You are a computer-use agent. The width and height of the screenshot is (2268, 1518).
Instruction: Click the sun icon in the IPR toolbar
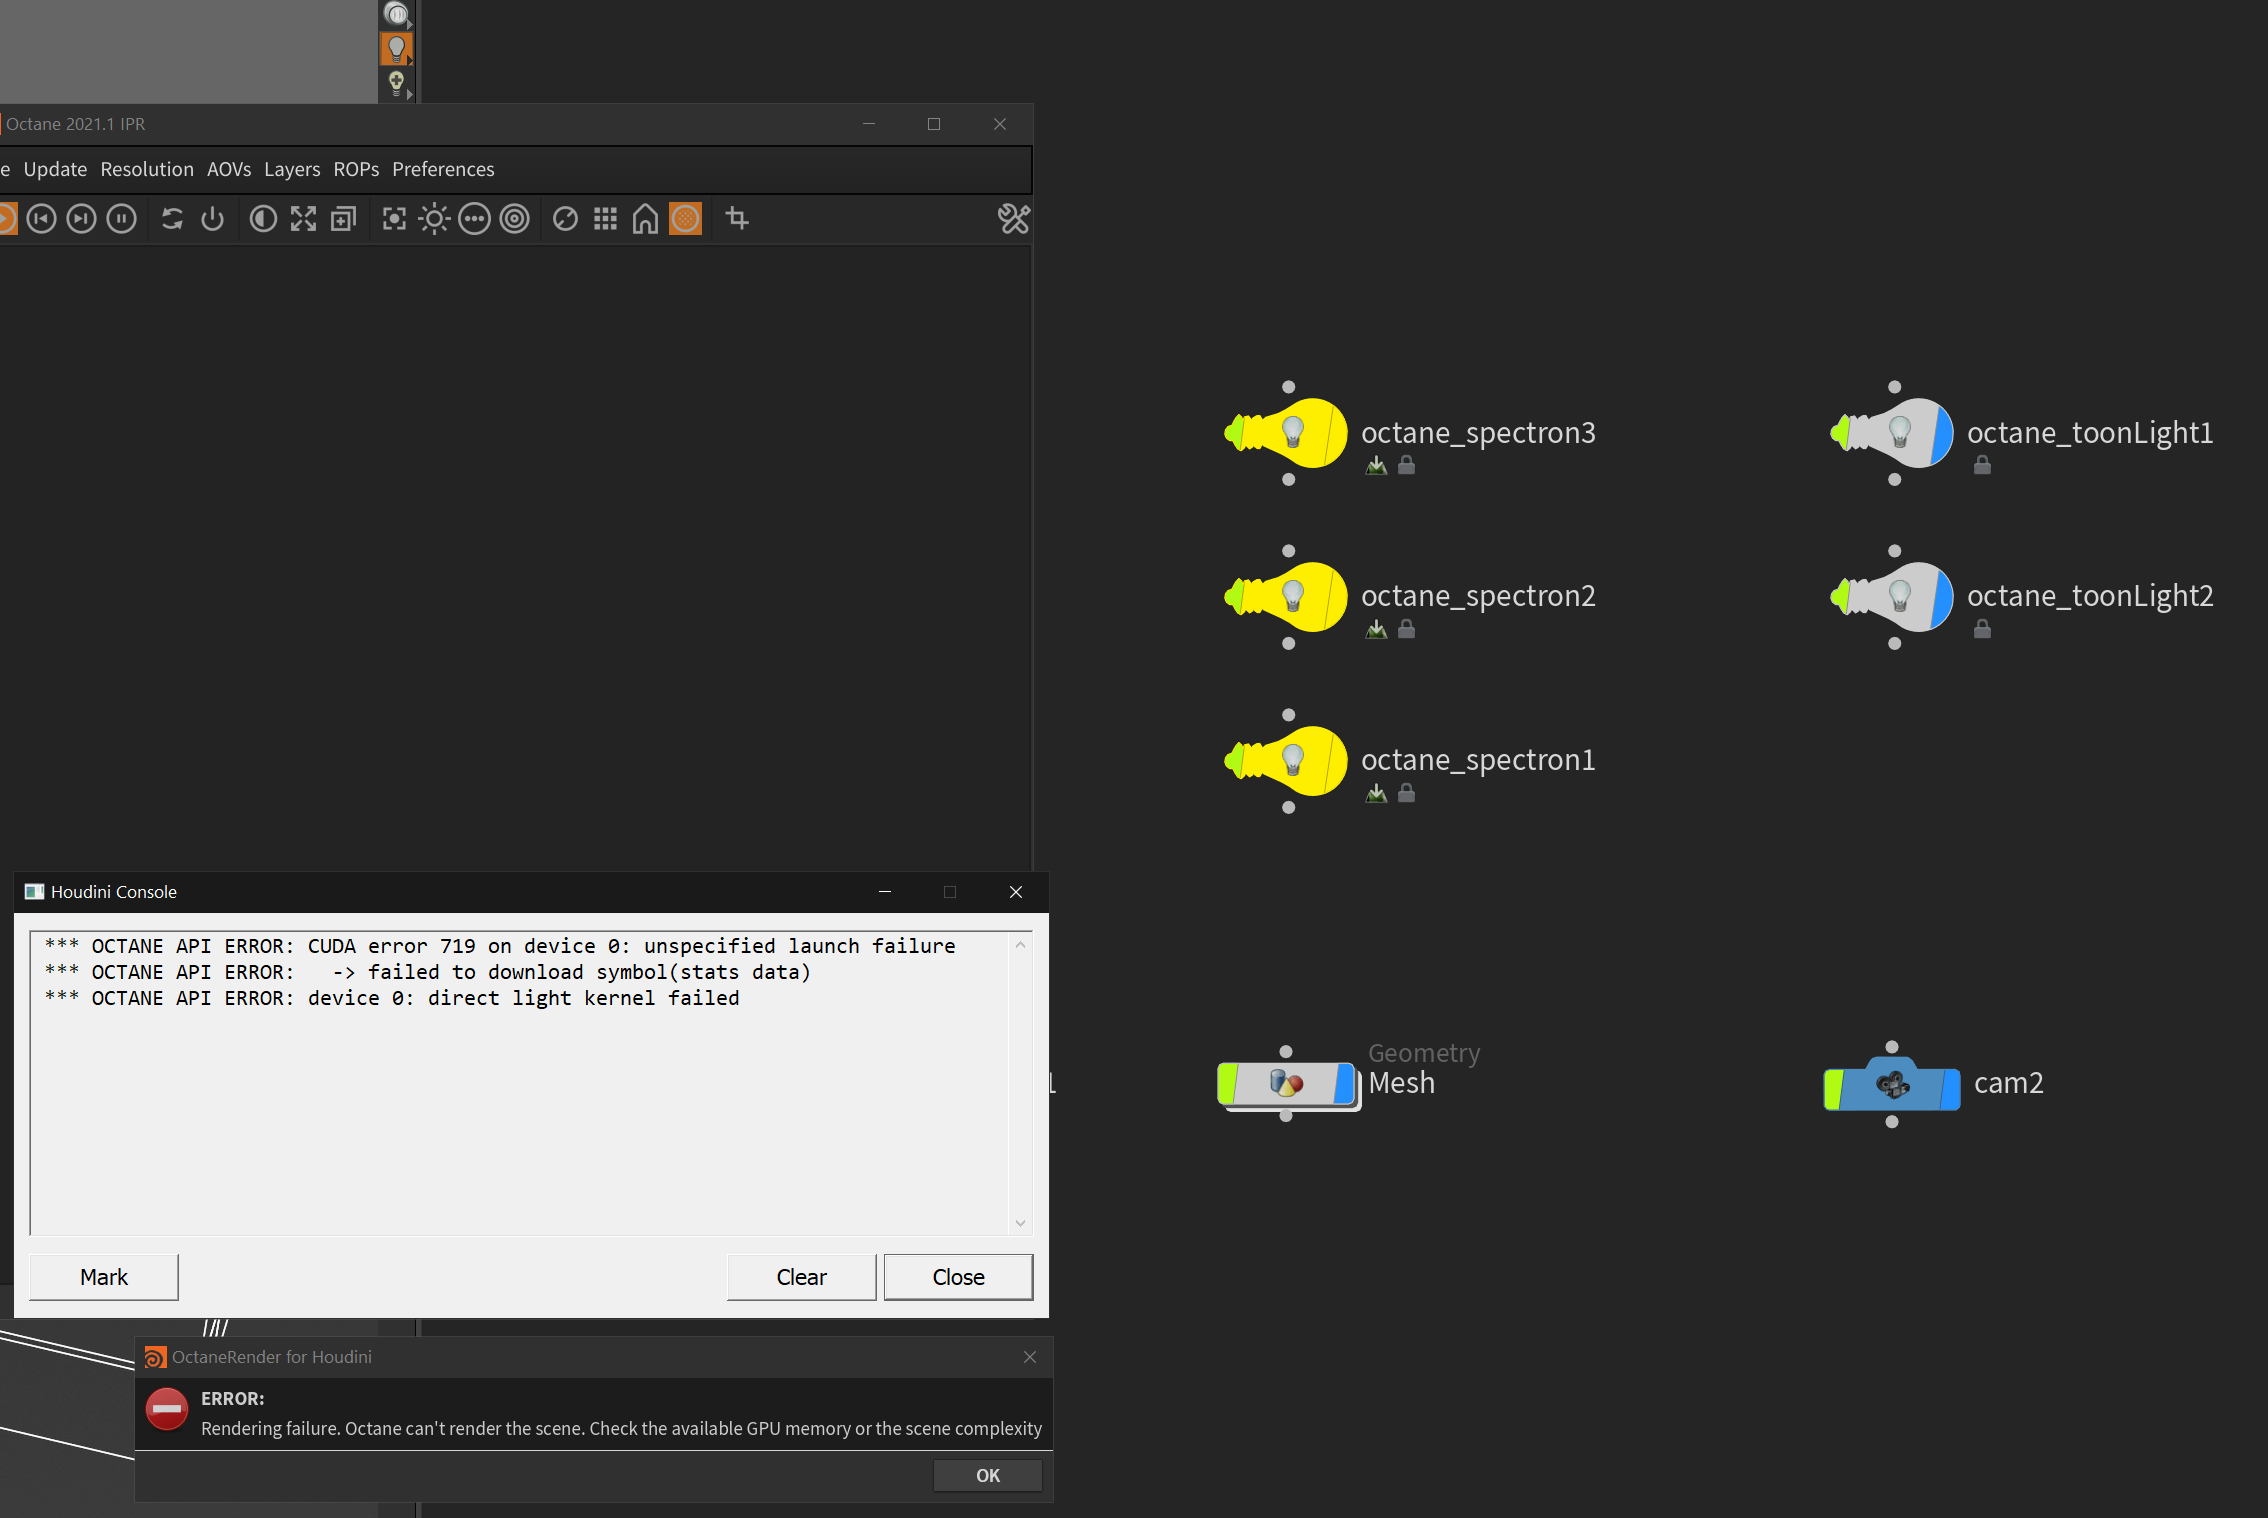pyautogui.click(x=434, y=219)
